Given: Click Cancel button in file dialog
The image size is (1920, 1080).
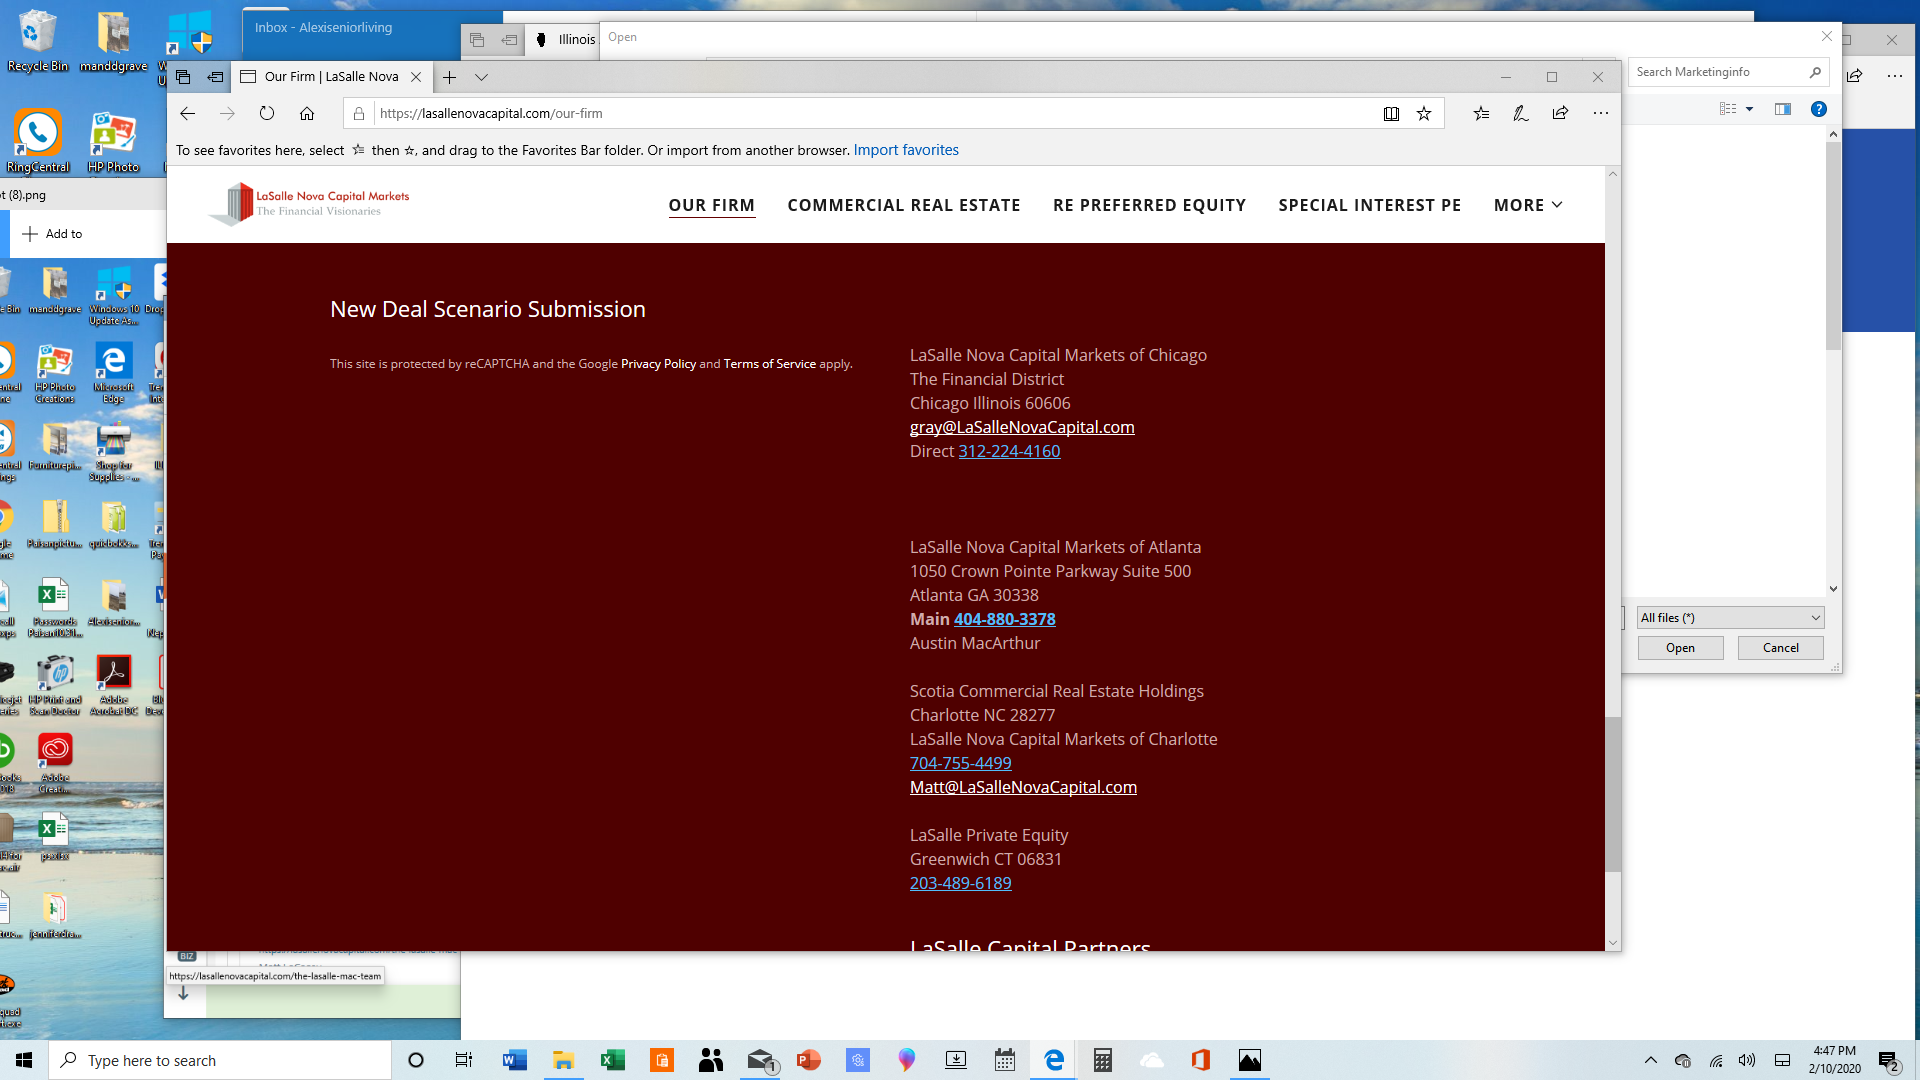Looking at the screenshot, I should coord(1780,648).
